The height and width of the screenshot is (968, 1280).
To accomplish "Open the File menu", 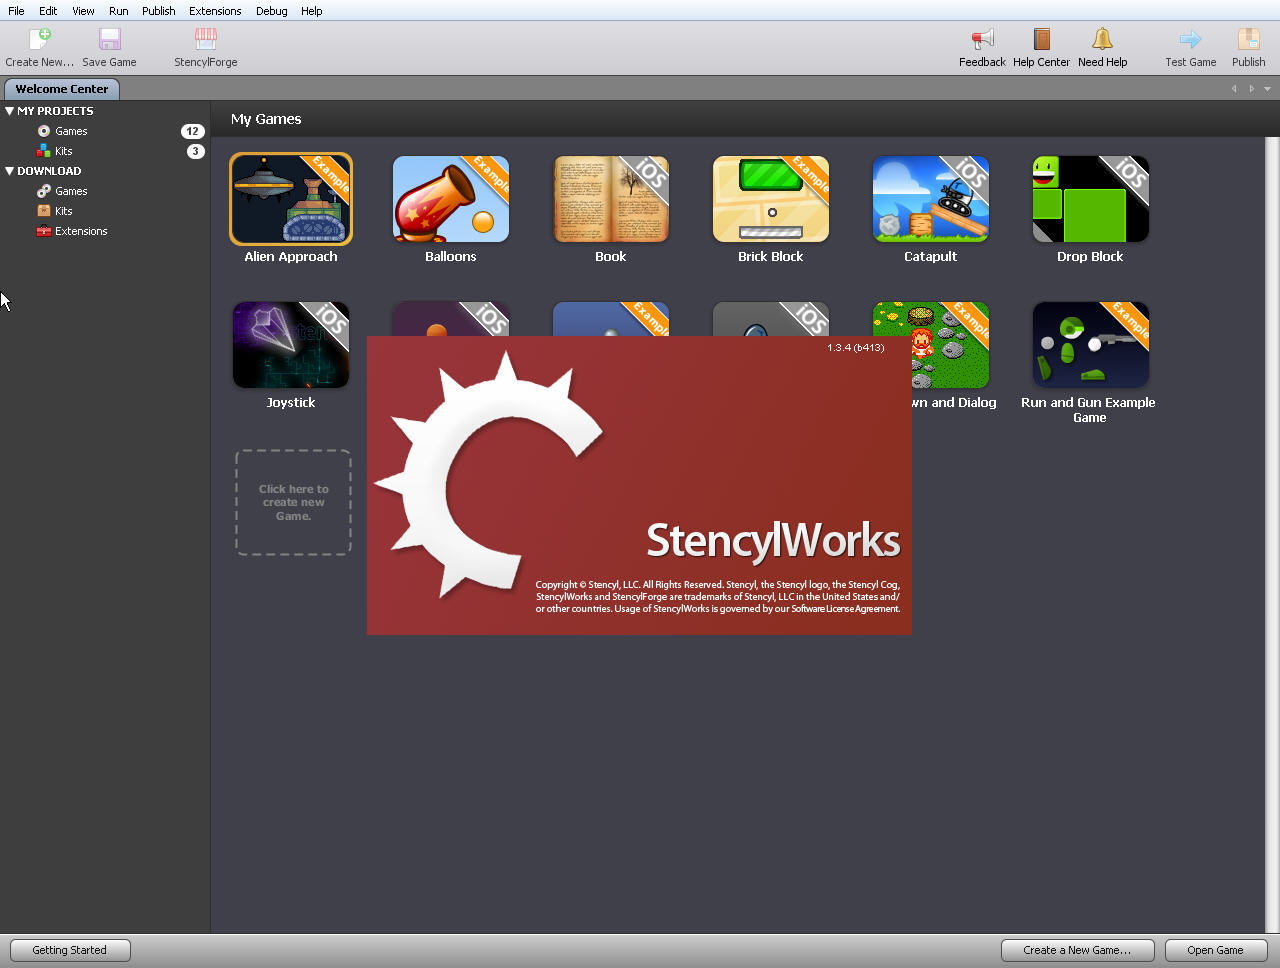I will pyautogui.click(x=16, y=11).
